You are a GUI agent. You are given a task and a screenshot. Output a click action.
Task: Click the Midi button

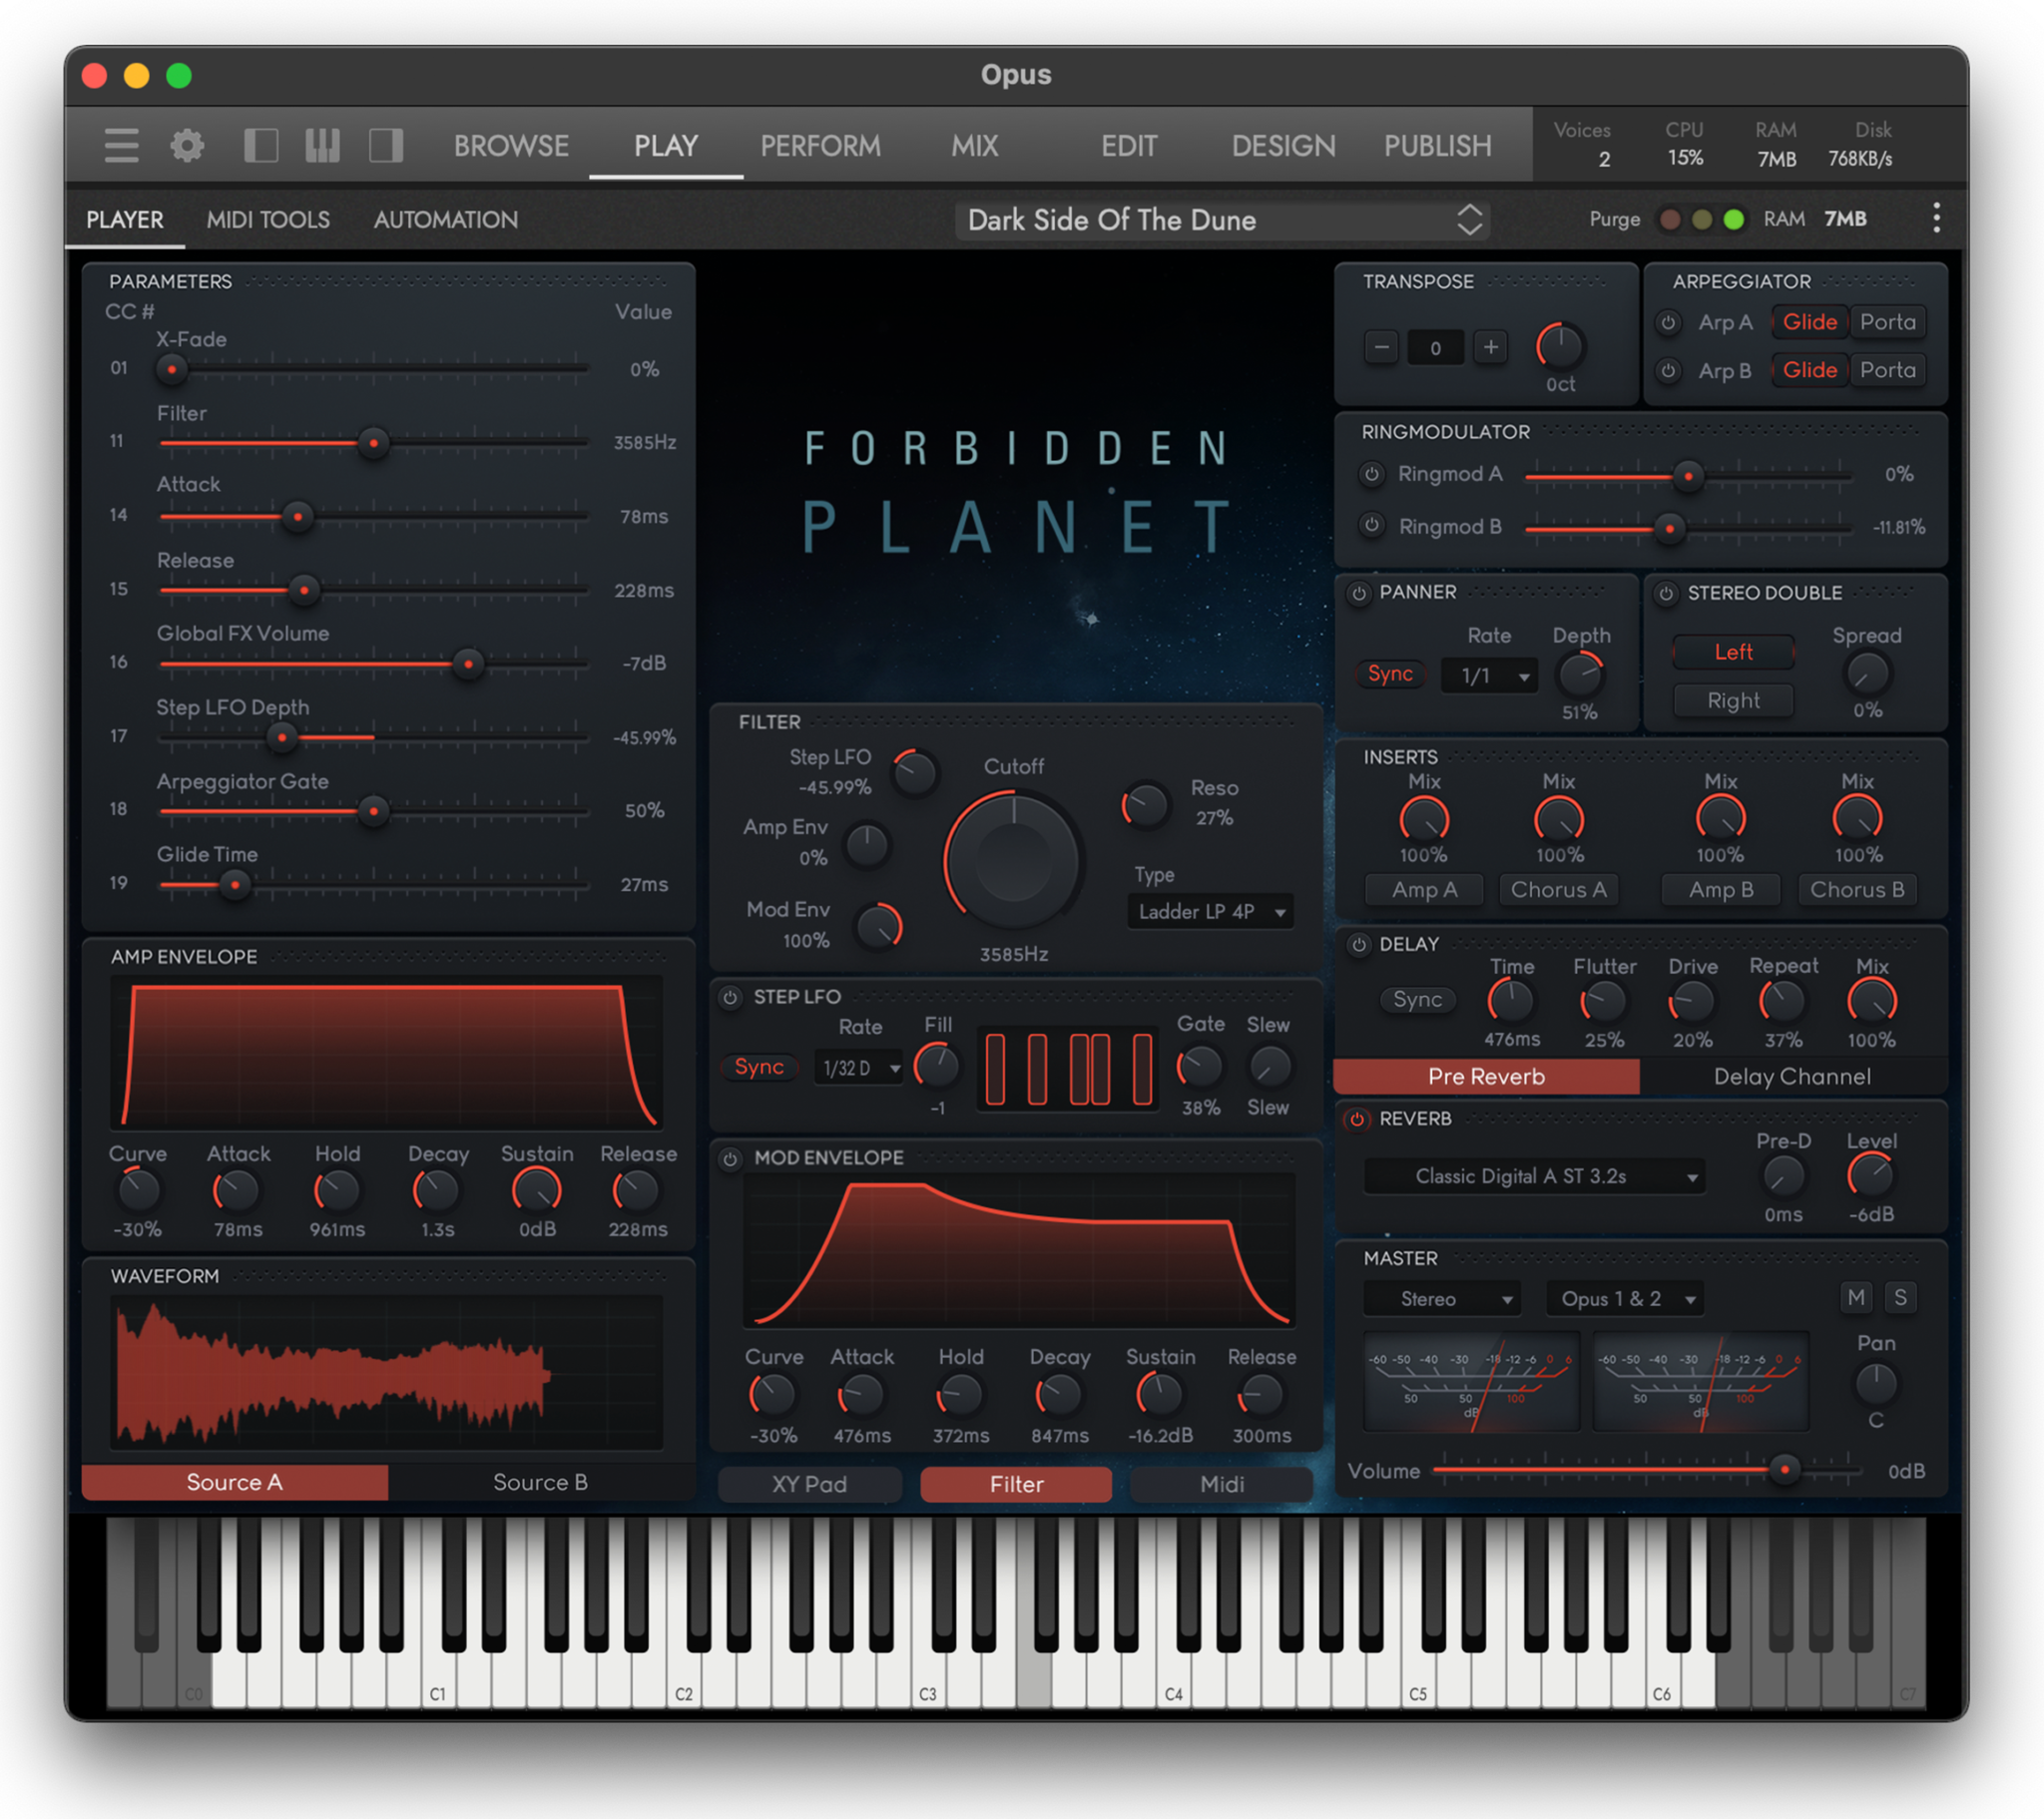coord(1221,1484)
